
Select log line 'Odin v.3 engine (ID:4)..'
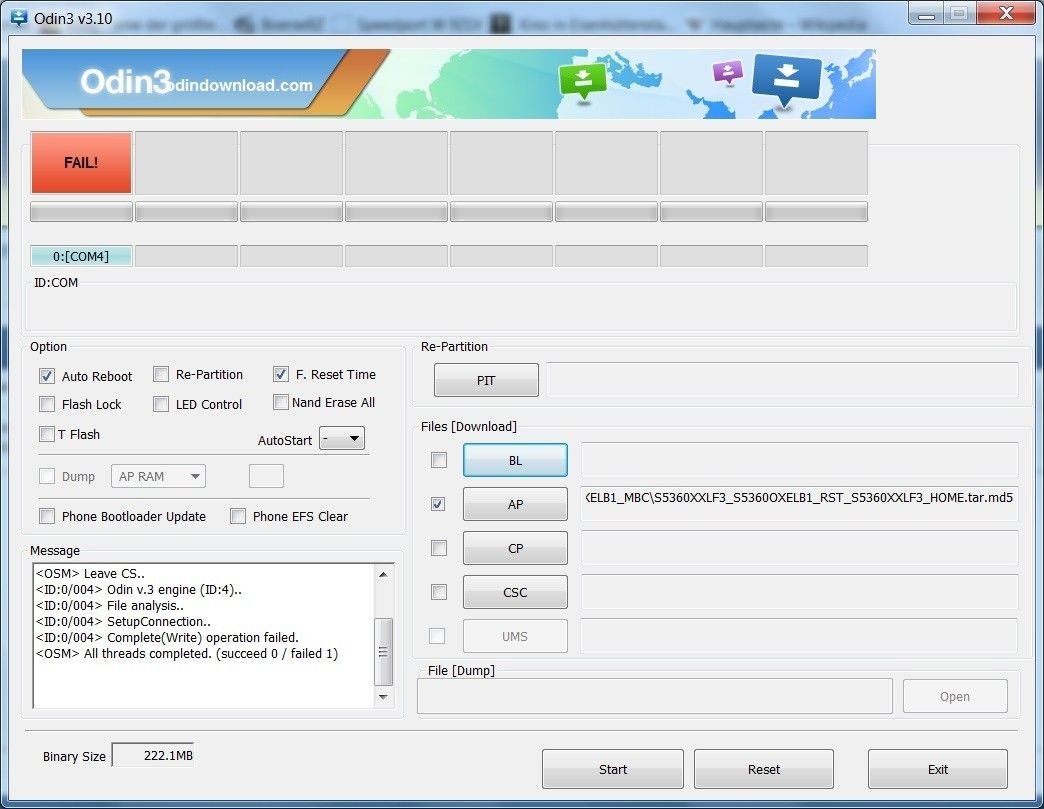click(138, 589)
